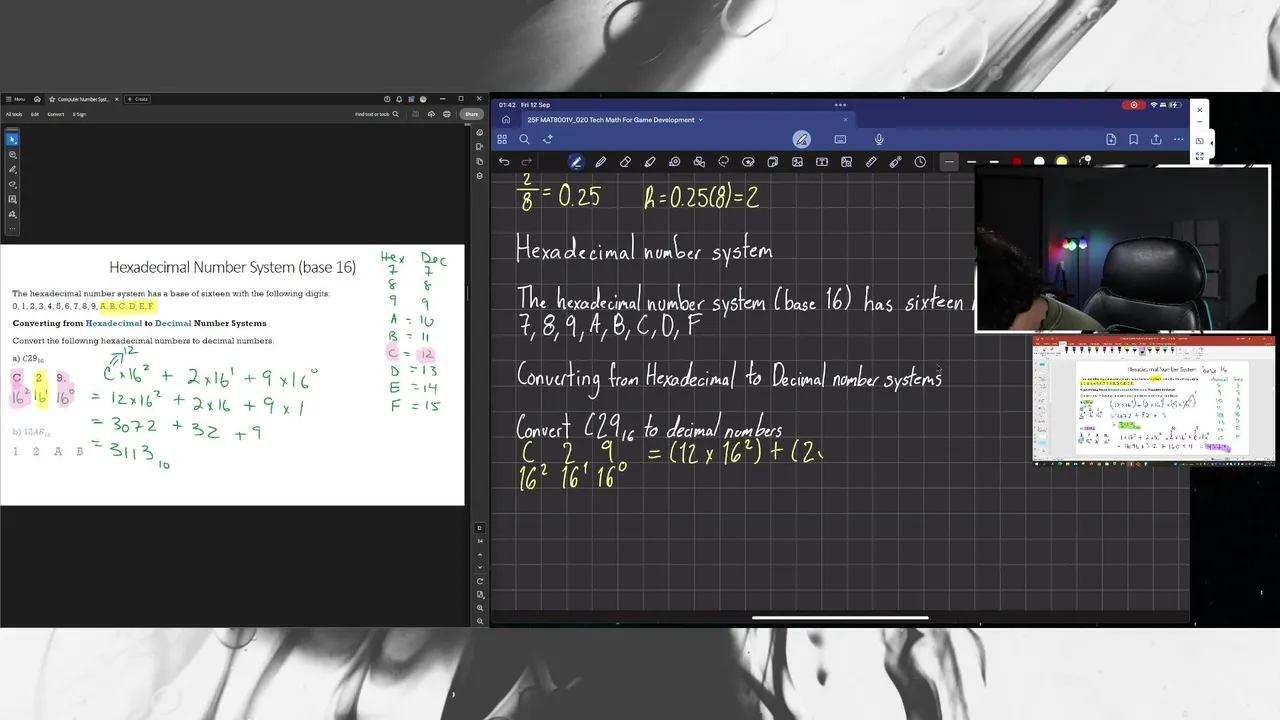Bookmark the current notebook page
The image size is (1280, 720).
(1134, 139)
